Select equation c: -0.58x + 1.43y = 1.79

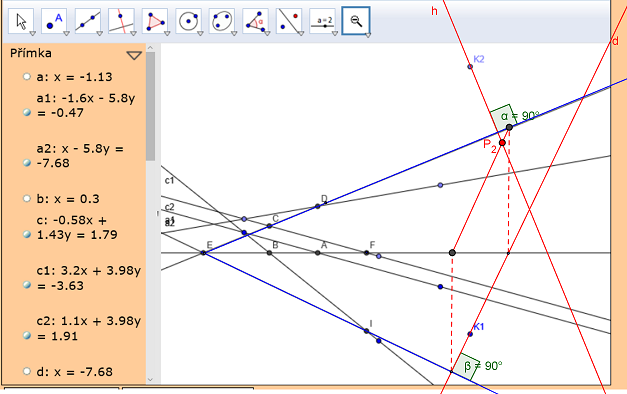pyautogui.click(x=77, y=228)
